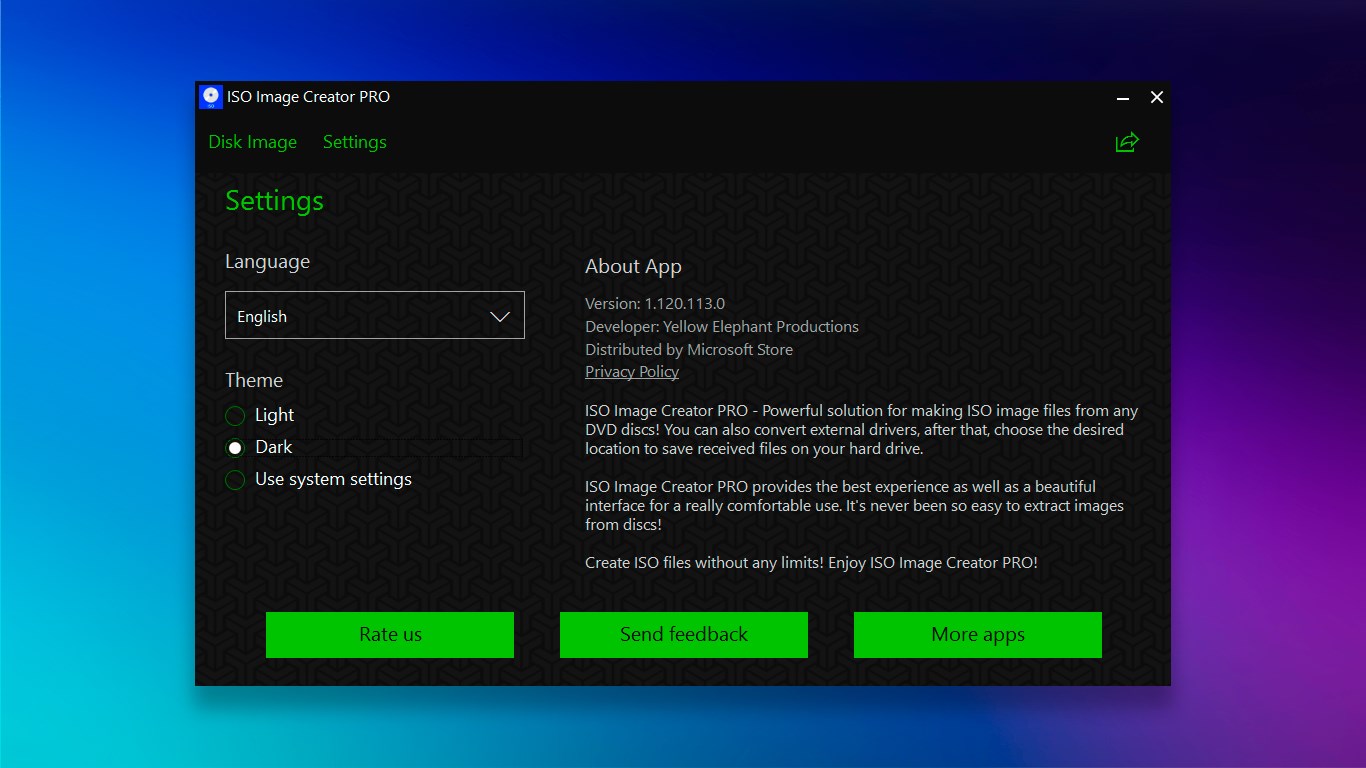Image resolution: width=1366 pixels, height=768 pixels.
Task: Switch to the Disk Image tab
Action: click(253, 142)
